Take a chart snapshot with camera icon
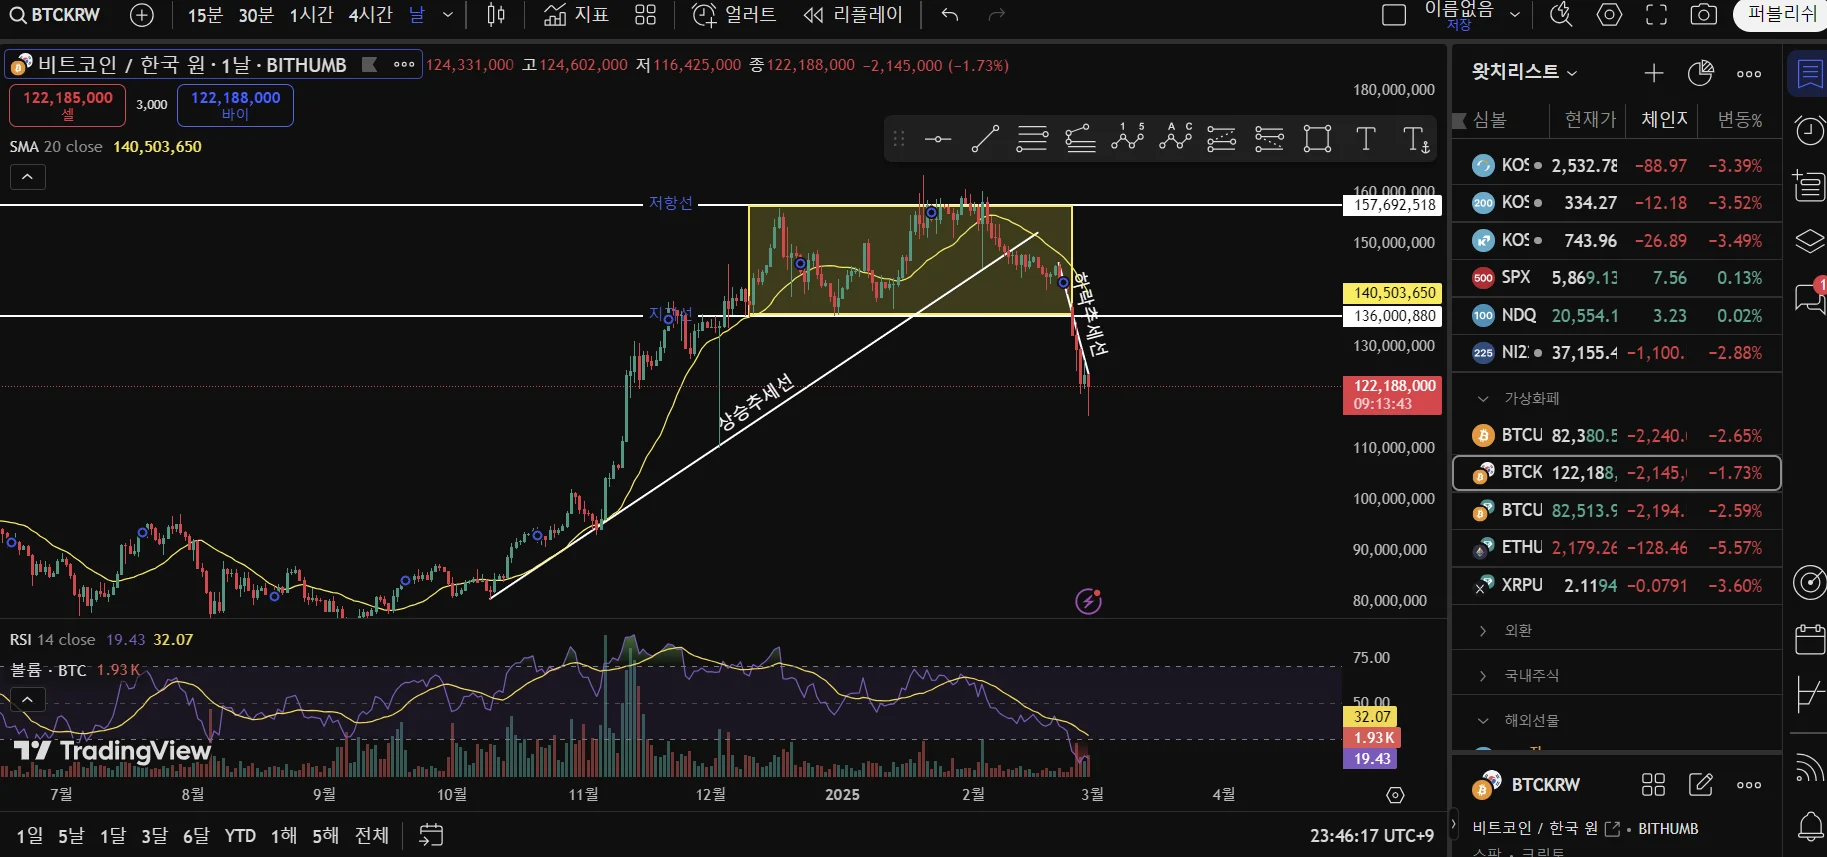Image resolution: width=1827 pixels, height=857 pixels. pyautogui.click(x=1704, y=15)
